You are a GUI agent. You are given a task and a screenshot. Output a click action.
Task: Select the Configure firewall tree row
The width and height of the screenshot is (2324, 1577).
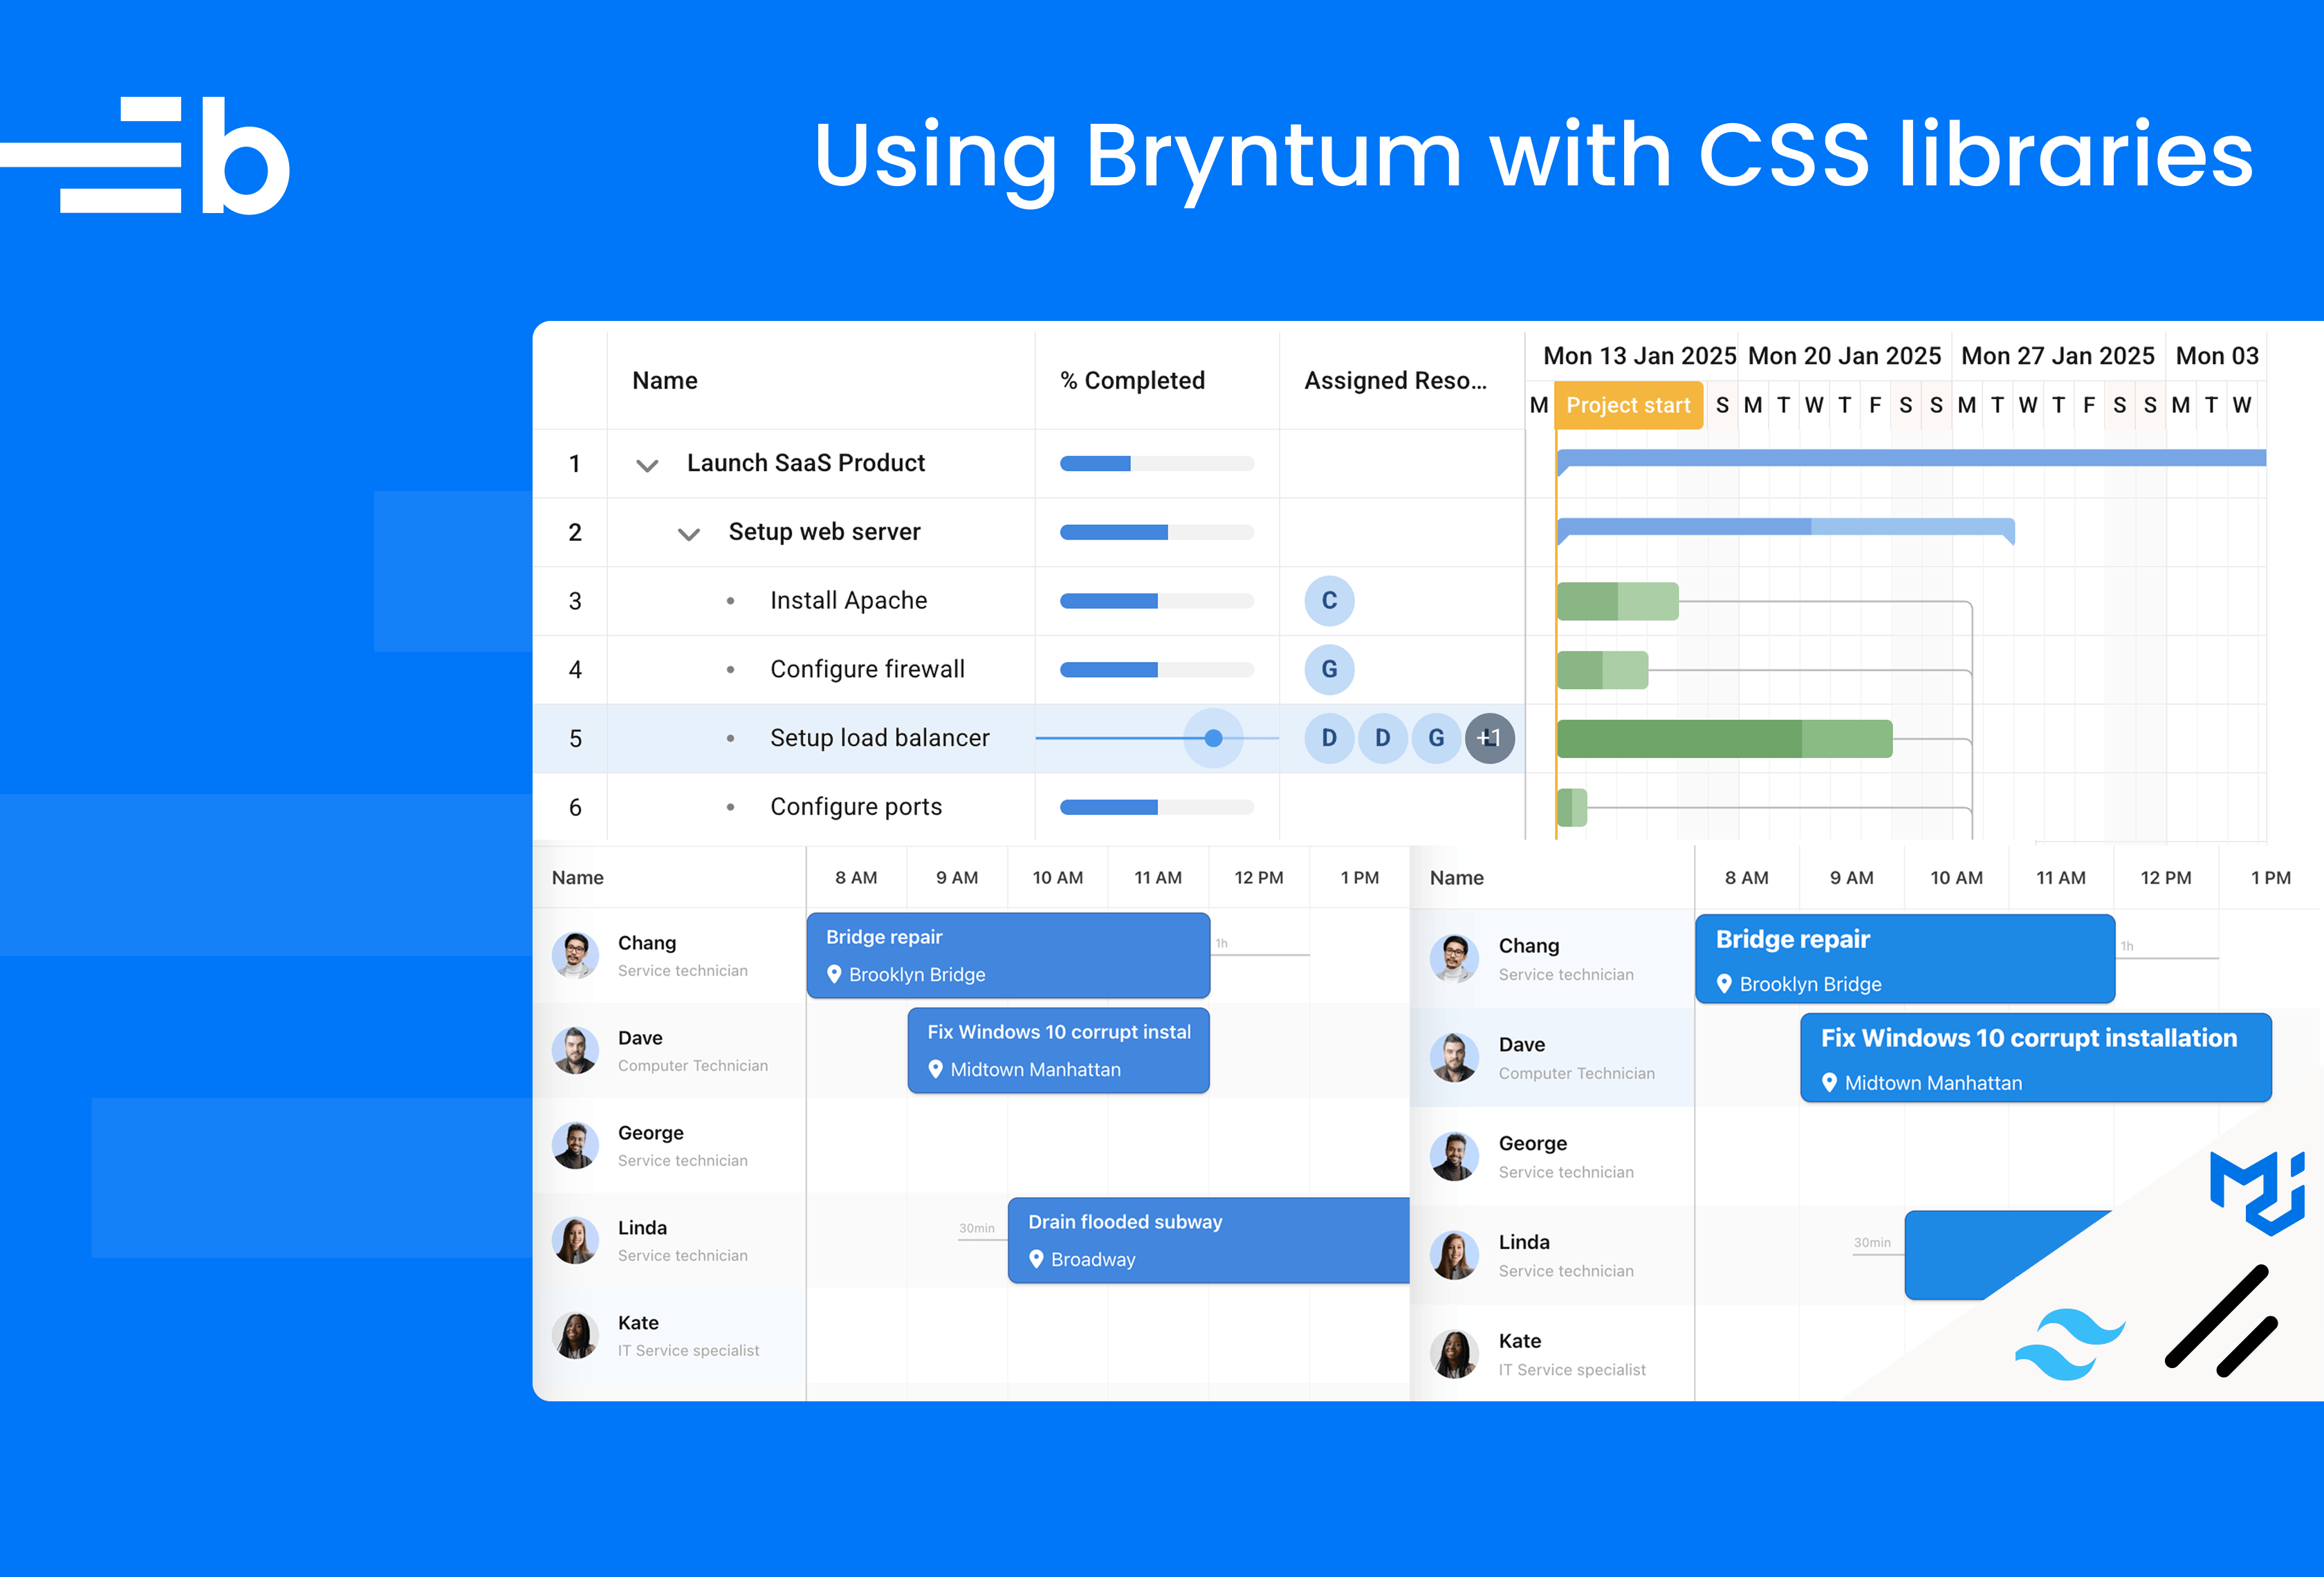coord(866,669)
